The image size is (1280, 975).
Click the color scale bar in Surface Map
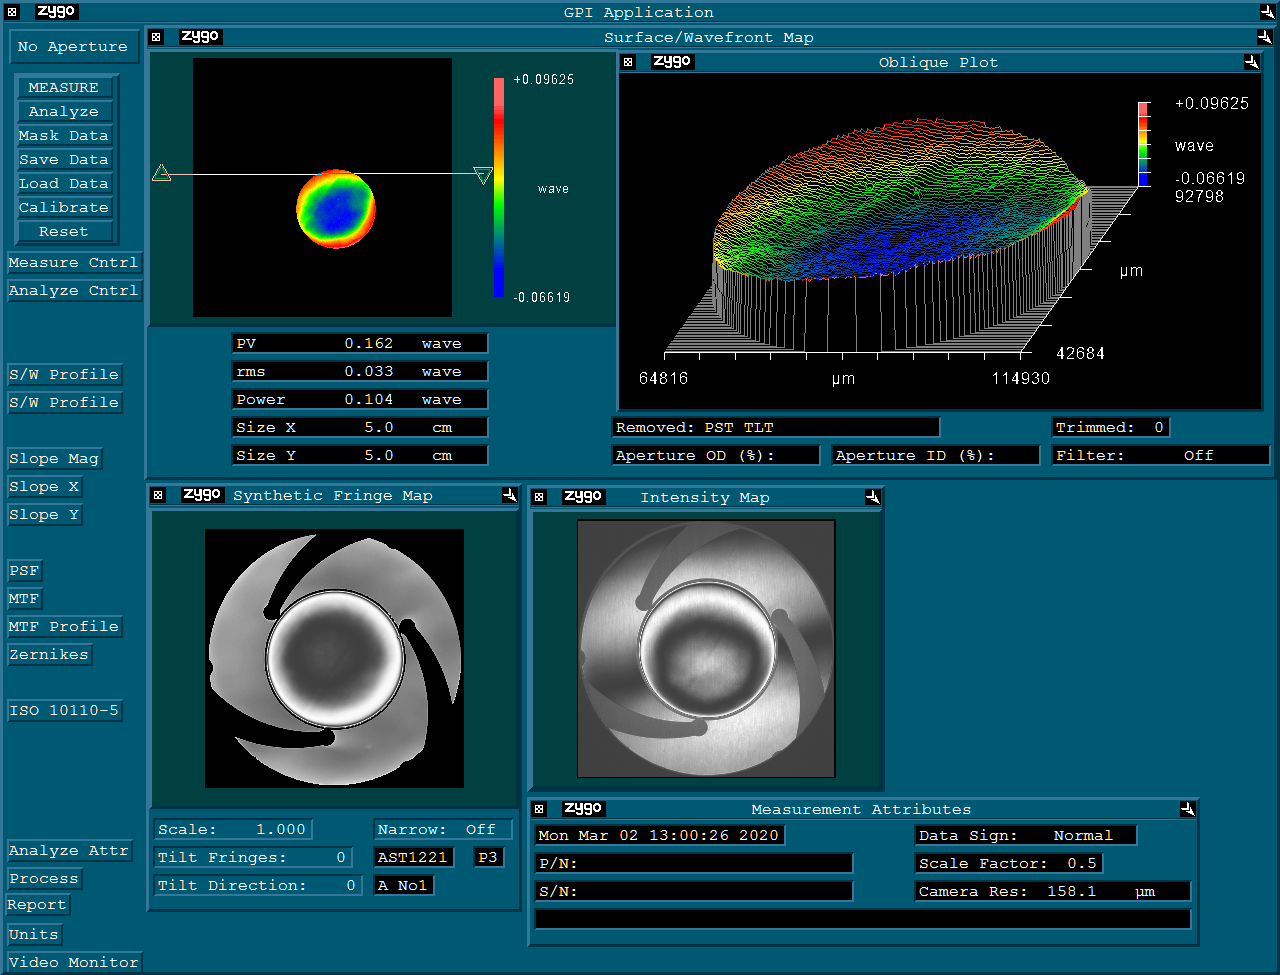coord(499,188)
